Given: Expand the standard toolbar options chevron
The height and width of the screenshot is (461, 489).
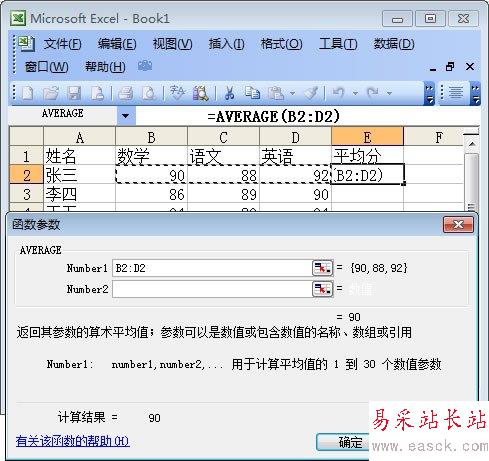Looking at the screenshot, I should tap(429, 93).
